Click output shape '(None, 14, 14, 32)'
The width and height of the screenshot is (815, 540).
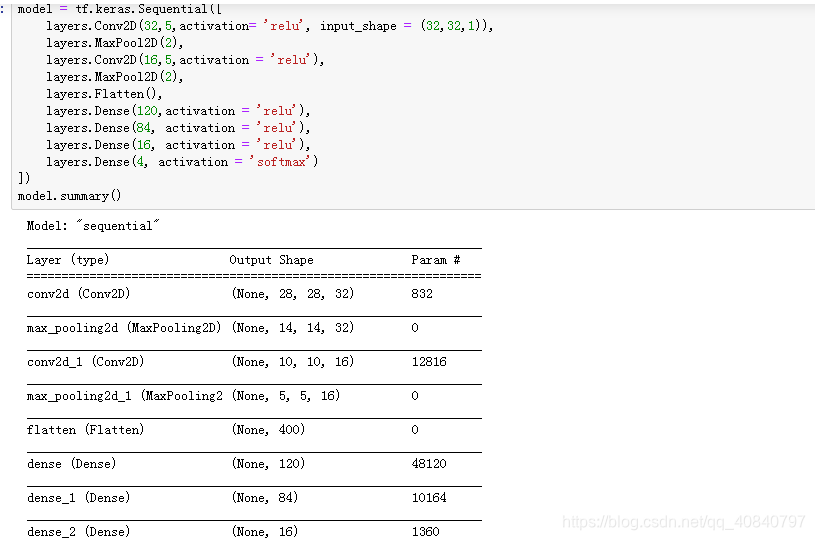point(293,328)
